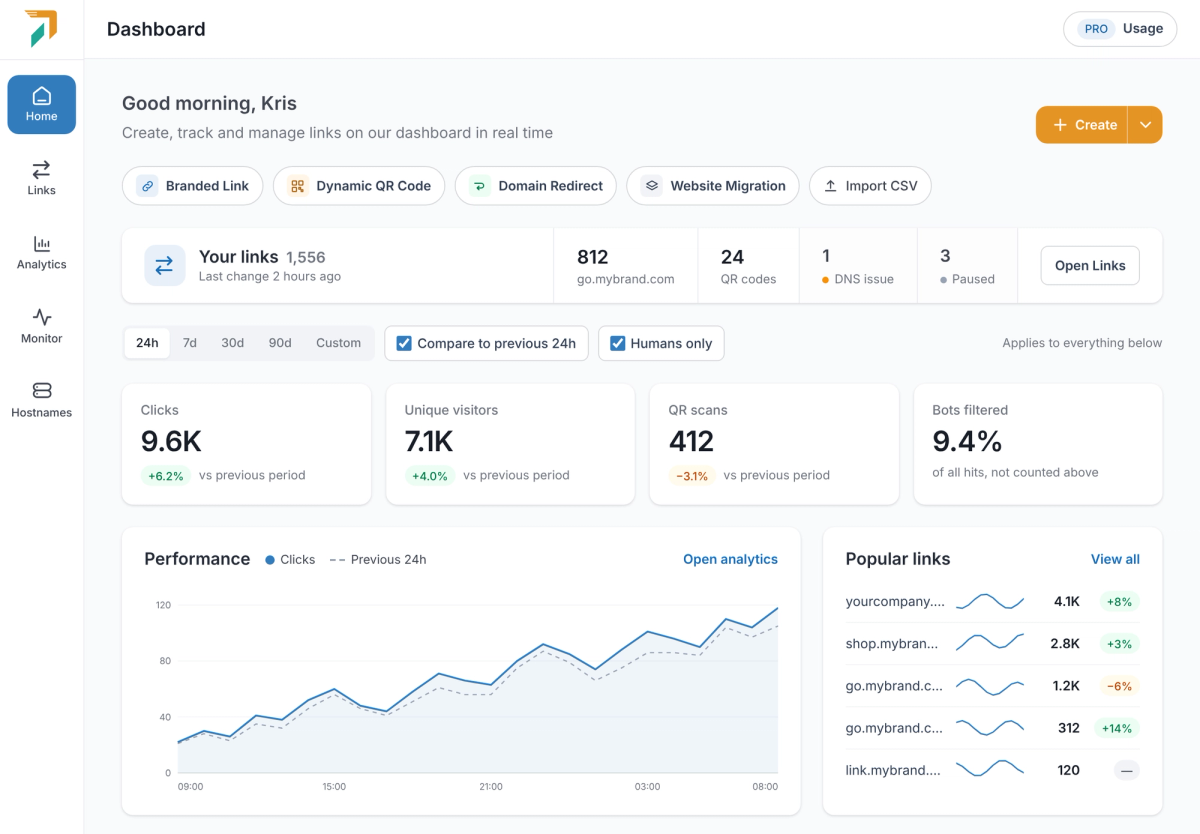This screenshot has width=1200, height=834.
Task: Go to Links in the sidebar
Action: [x=41, y=178]
